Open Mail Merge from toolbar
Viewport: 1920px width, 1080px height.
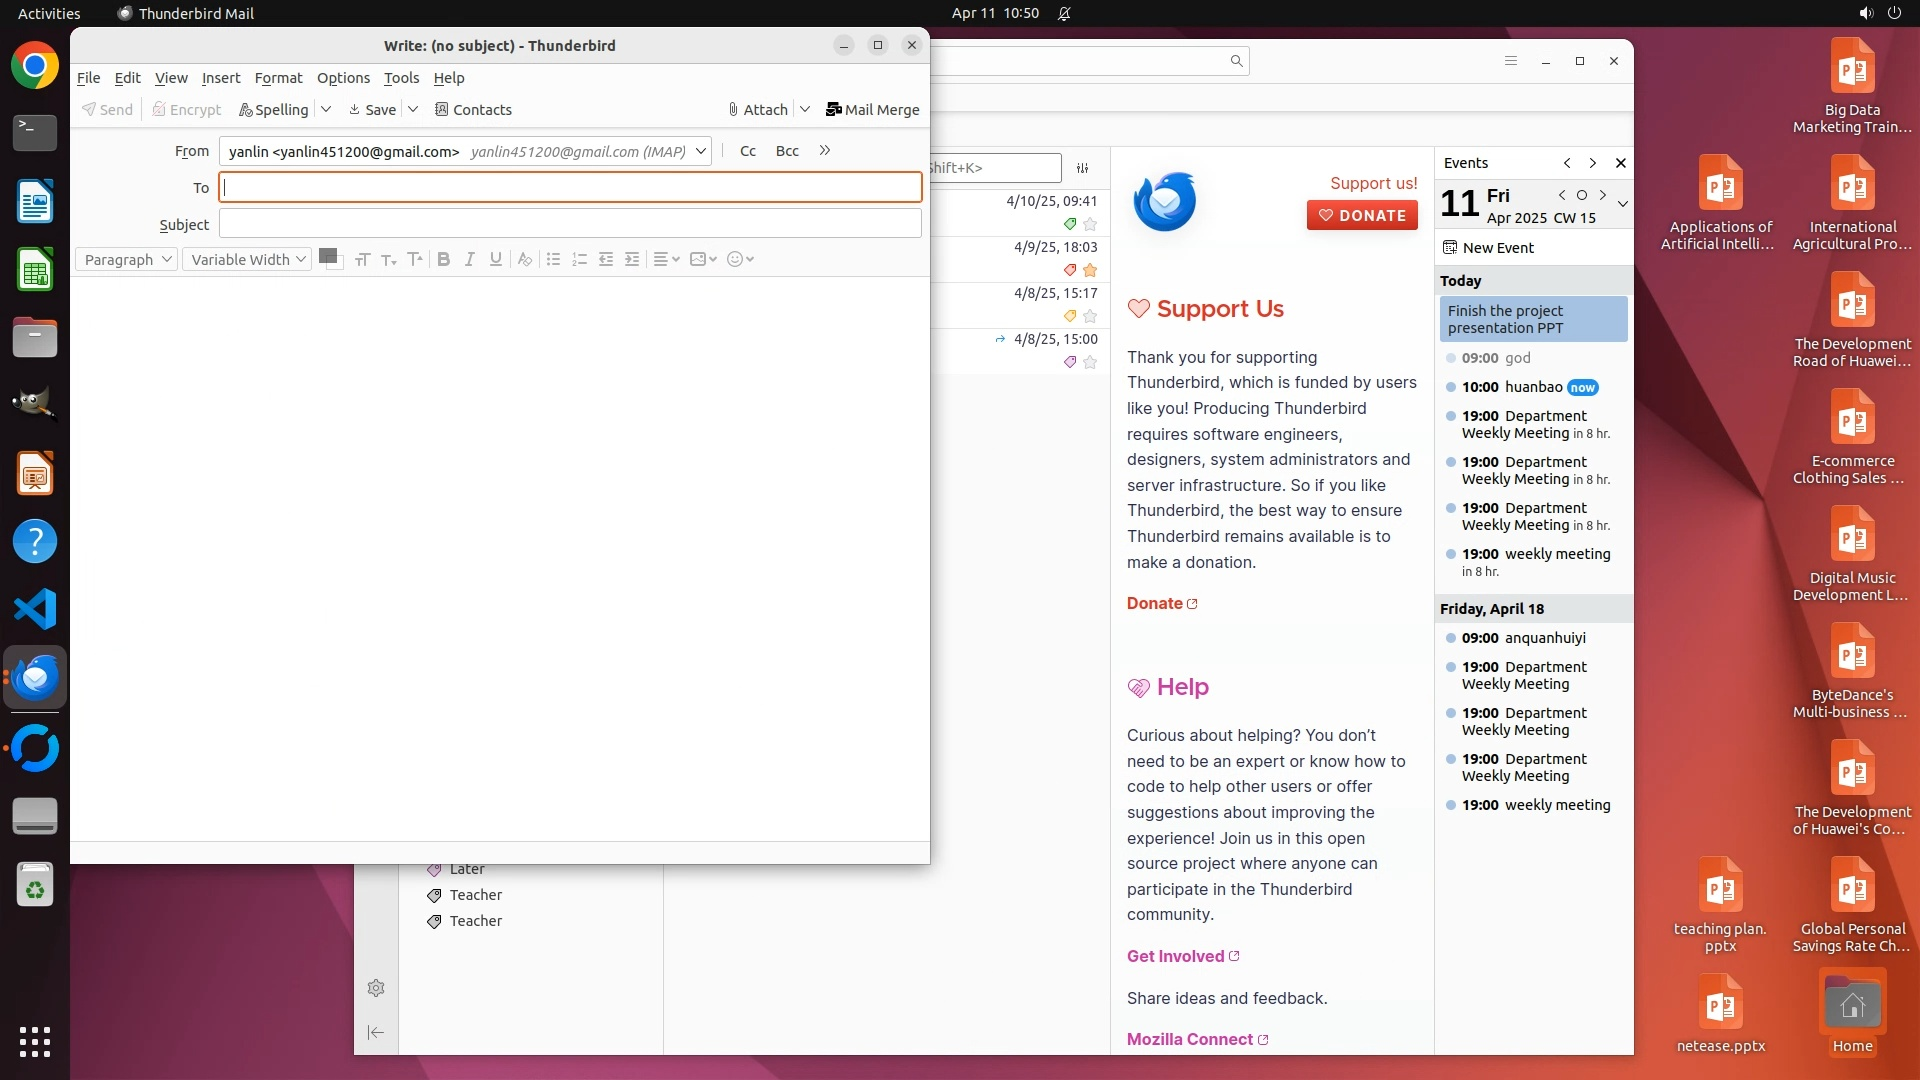(x=872, y=110)
